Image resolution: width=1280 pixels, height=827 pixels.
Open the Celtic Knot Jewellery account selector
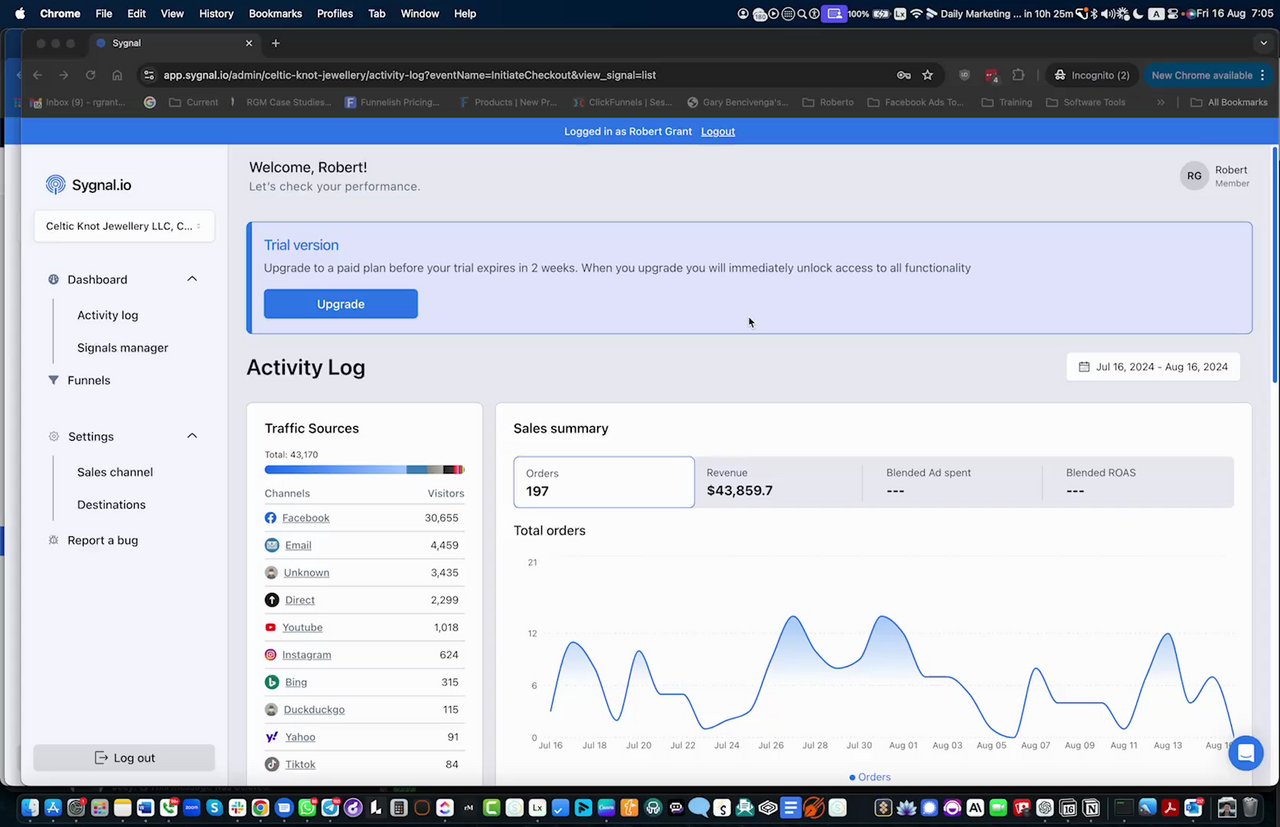tap(124, 226)
